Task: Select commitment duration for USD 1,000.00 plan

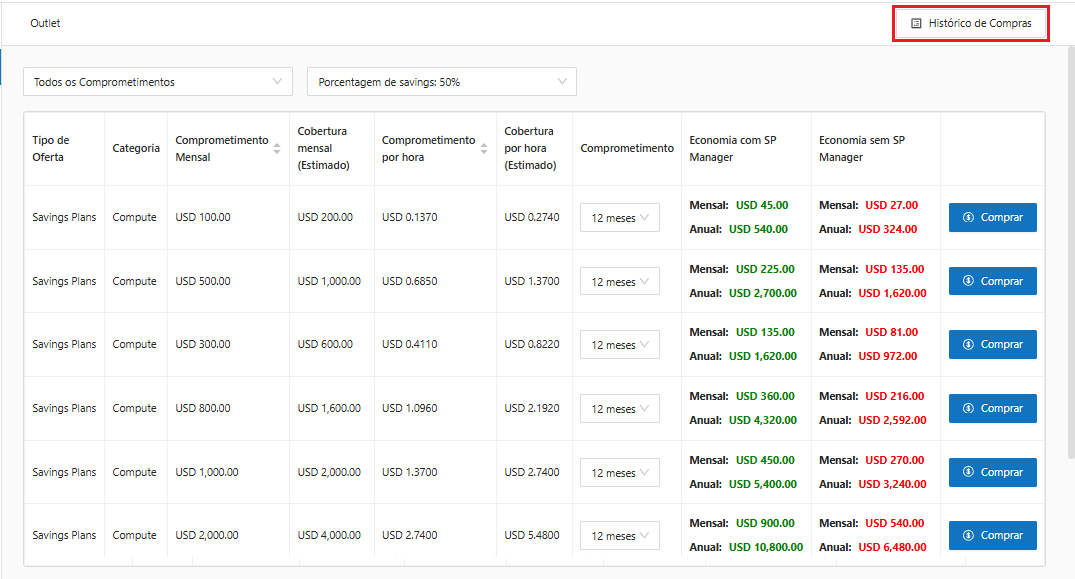Action: 619,473
